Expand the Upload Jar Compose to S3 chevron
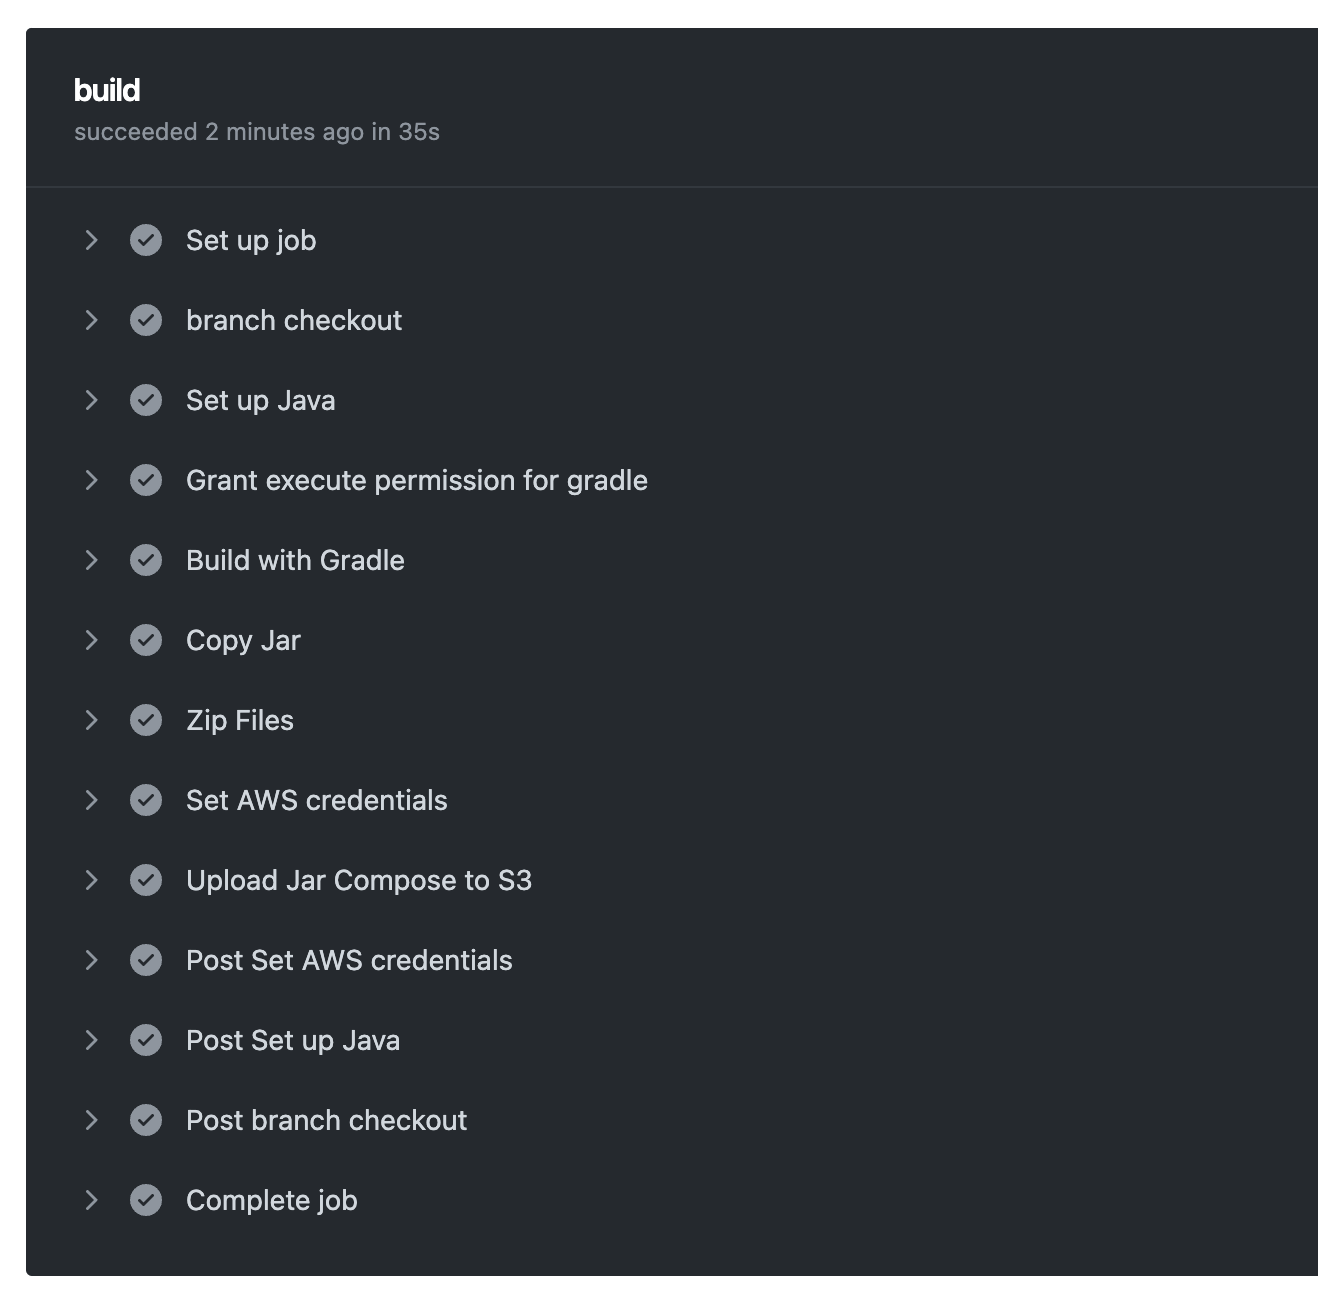Image resolution: width=1318 pixels, height=1292 pixels. tap(91, 880)
